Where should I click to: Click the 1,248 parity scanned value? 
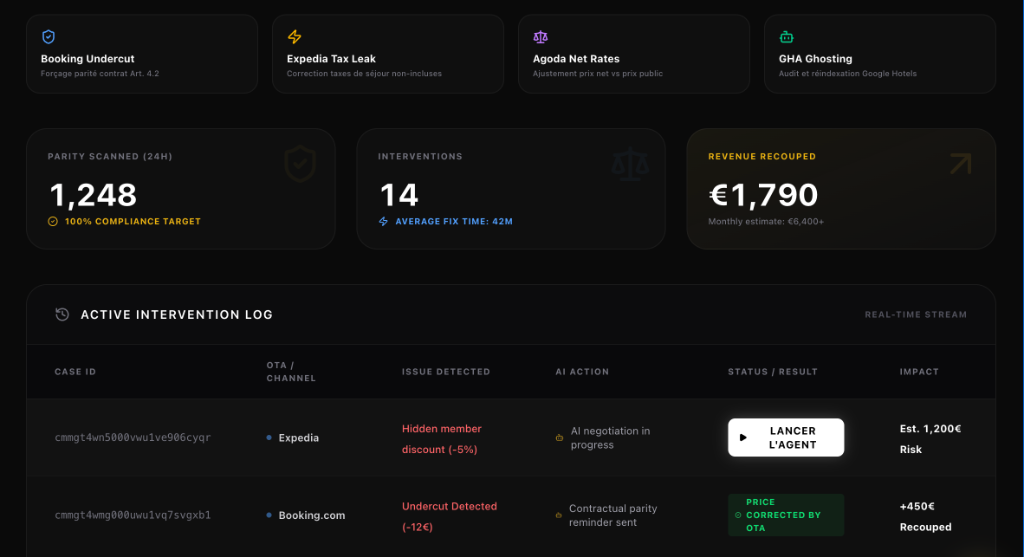point(93,195)
